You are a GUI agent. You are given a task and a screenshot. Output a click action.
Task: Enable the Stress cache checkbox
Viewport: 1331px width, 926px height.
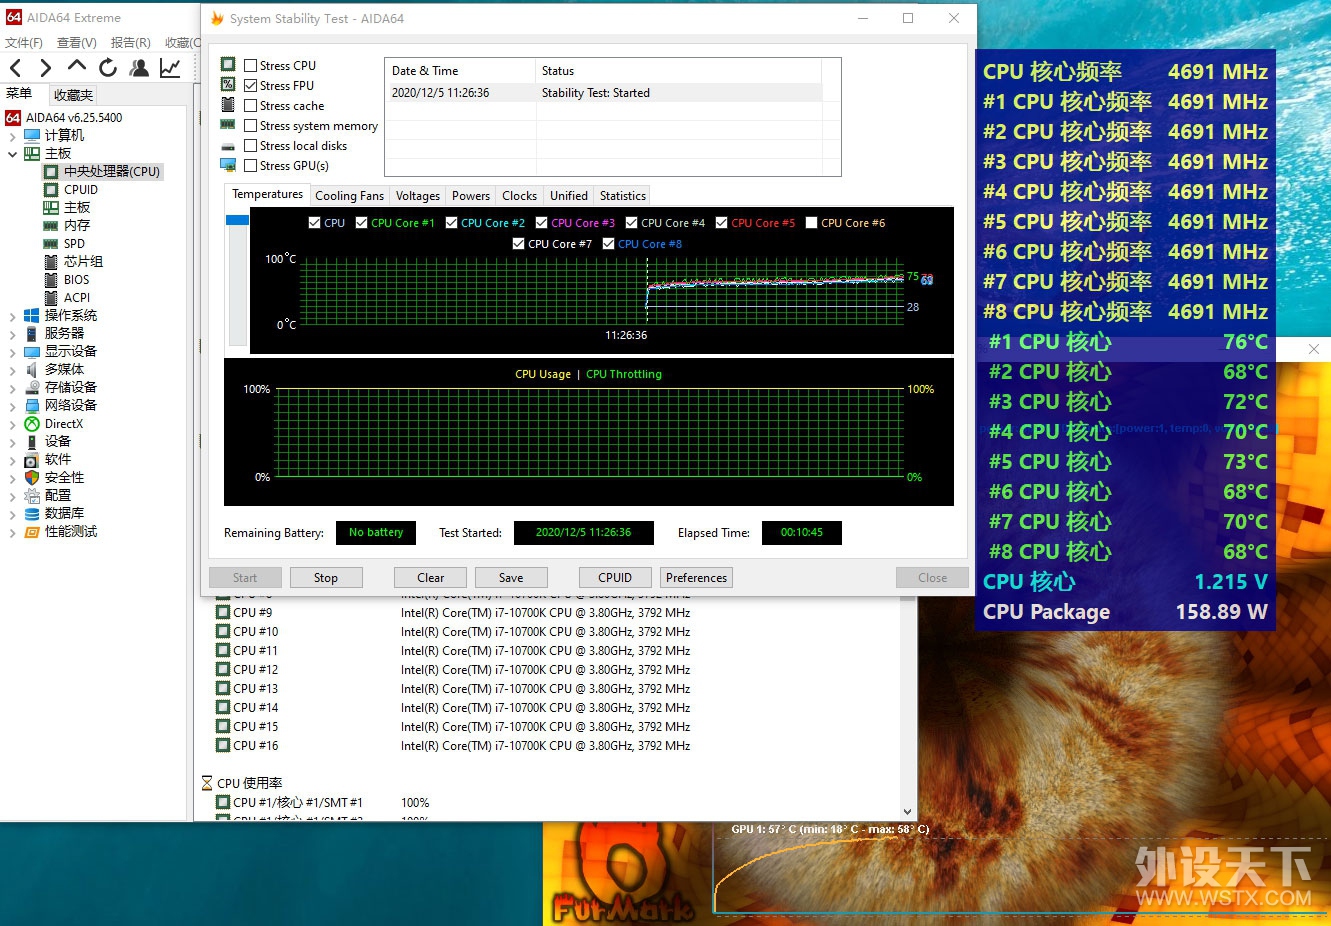tap(251, 106)
